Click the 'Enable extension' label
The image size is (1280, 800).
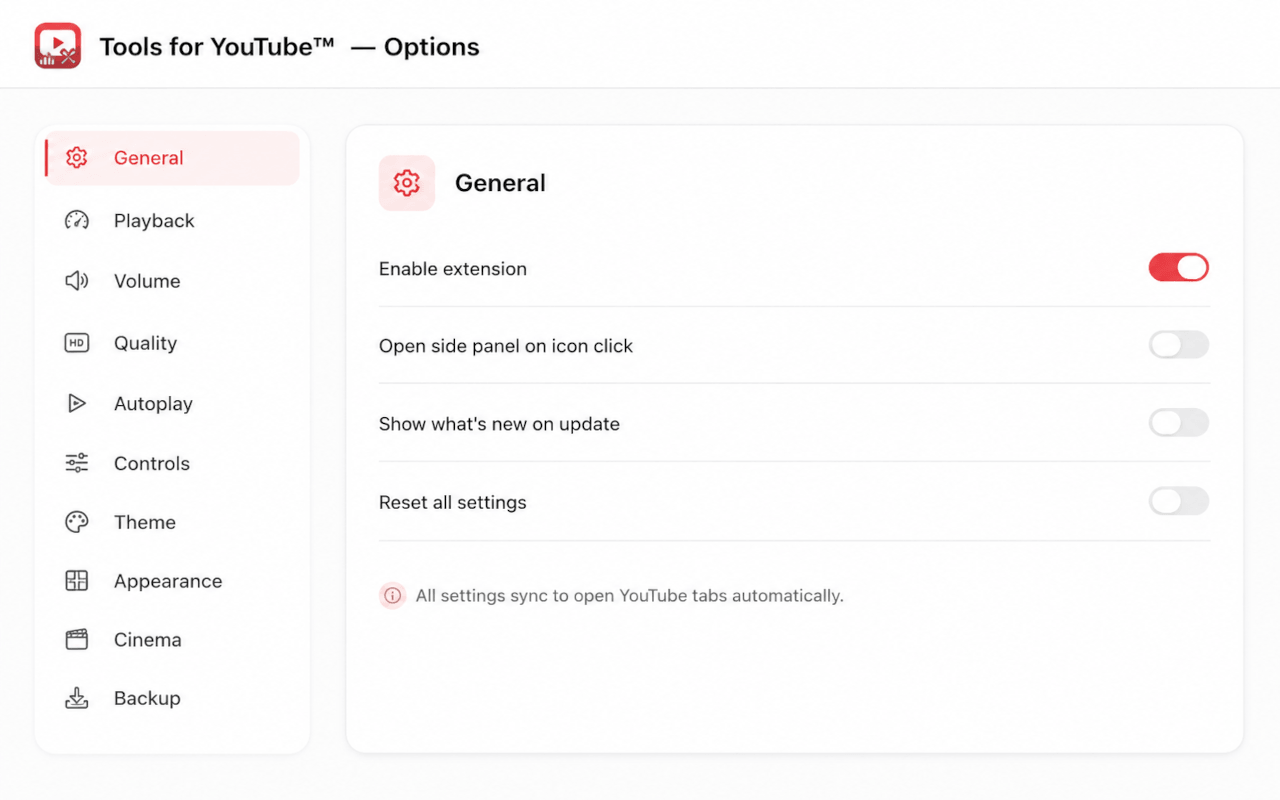coord(453,269)
